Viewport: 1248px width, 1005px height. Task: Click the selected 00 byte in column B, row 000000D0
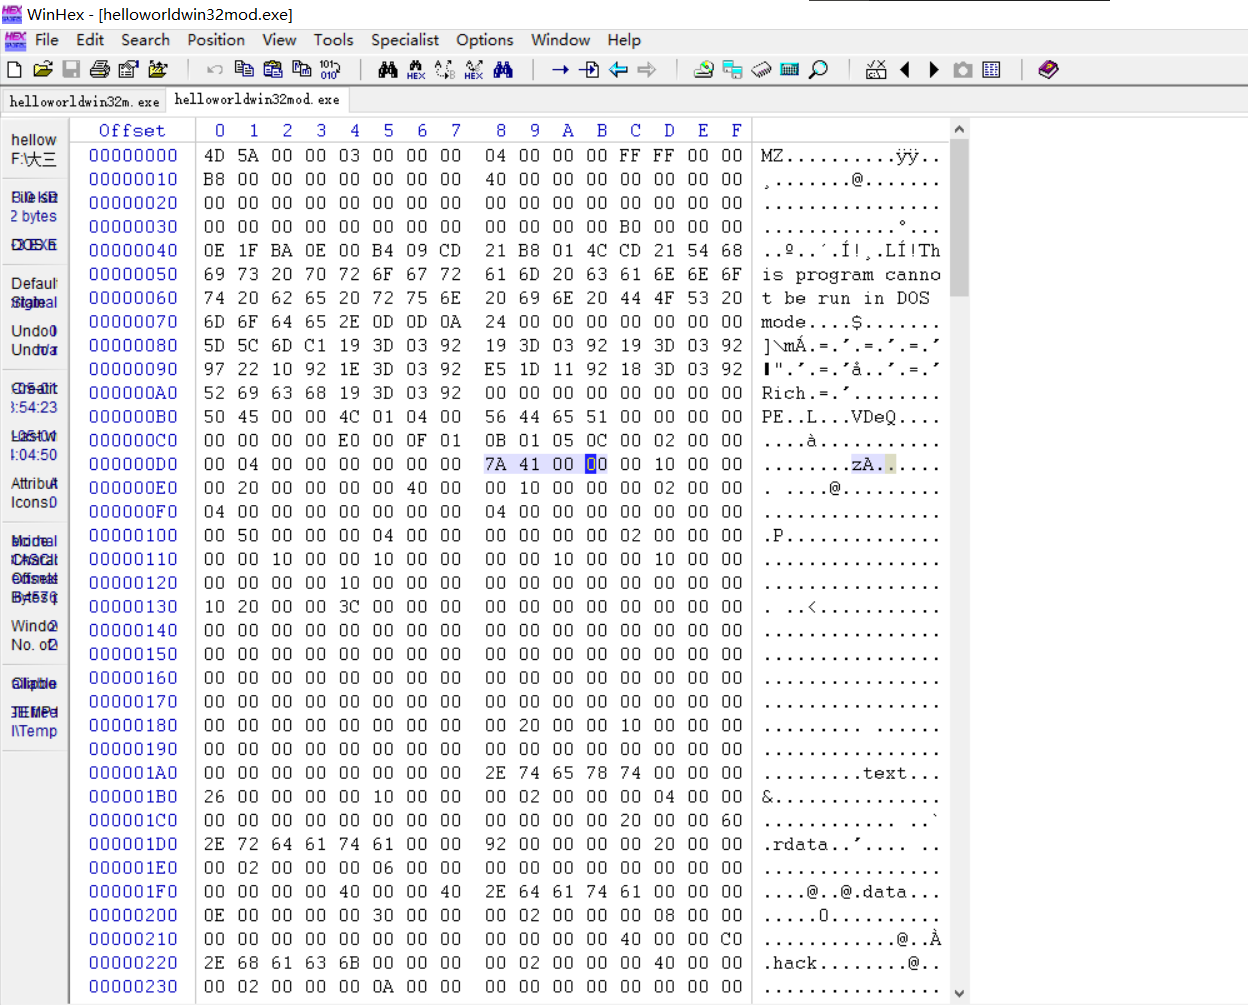tap(596, 464)
